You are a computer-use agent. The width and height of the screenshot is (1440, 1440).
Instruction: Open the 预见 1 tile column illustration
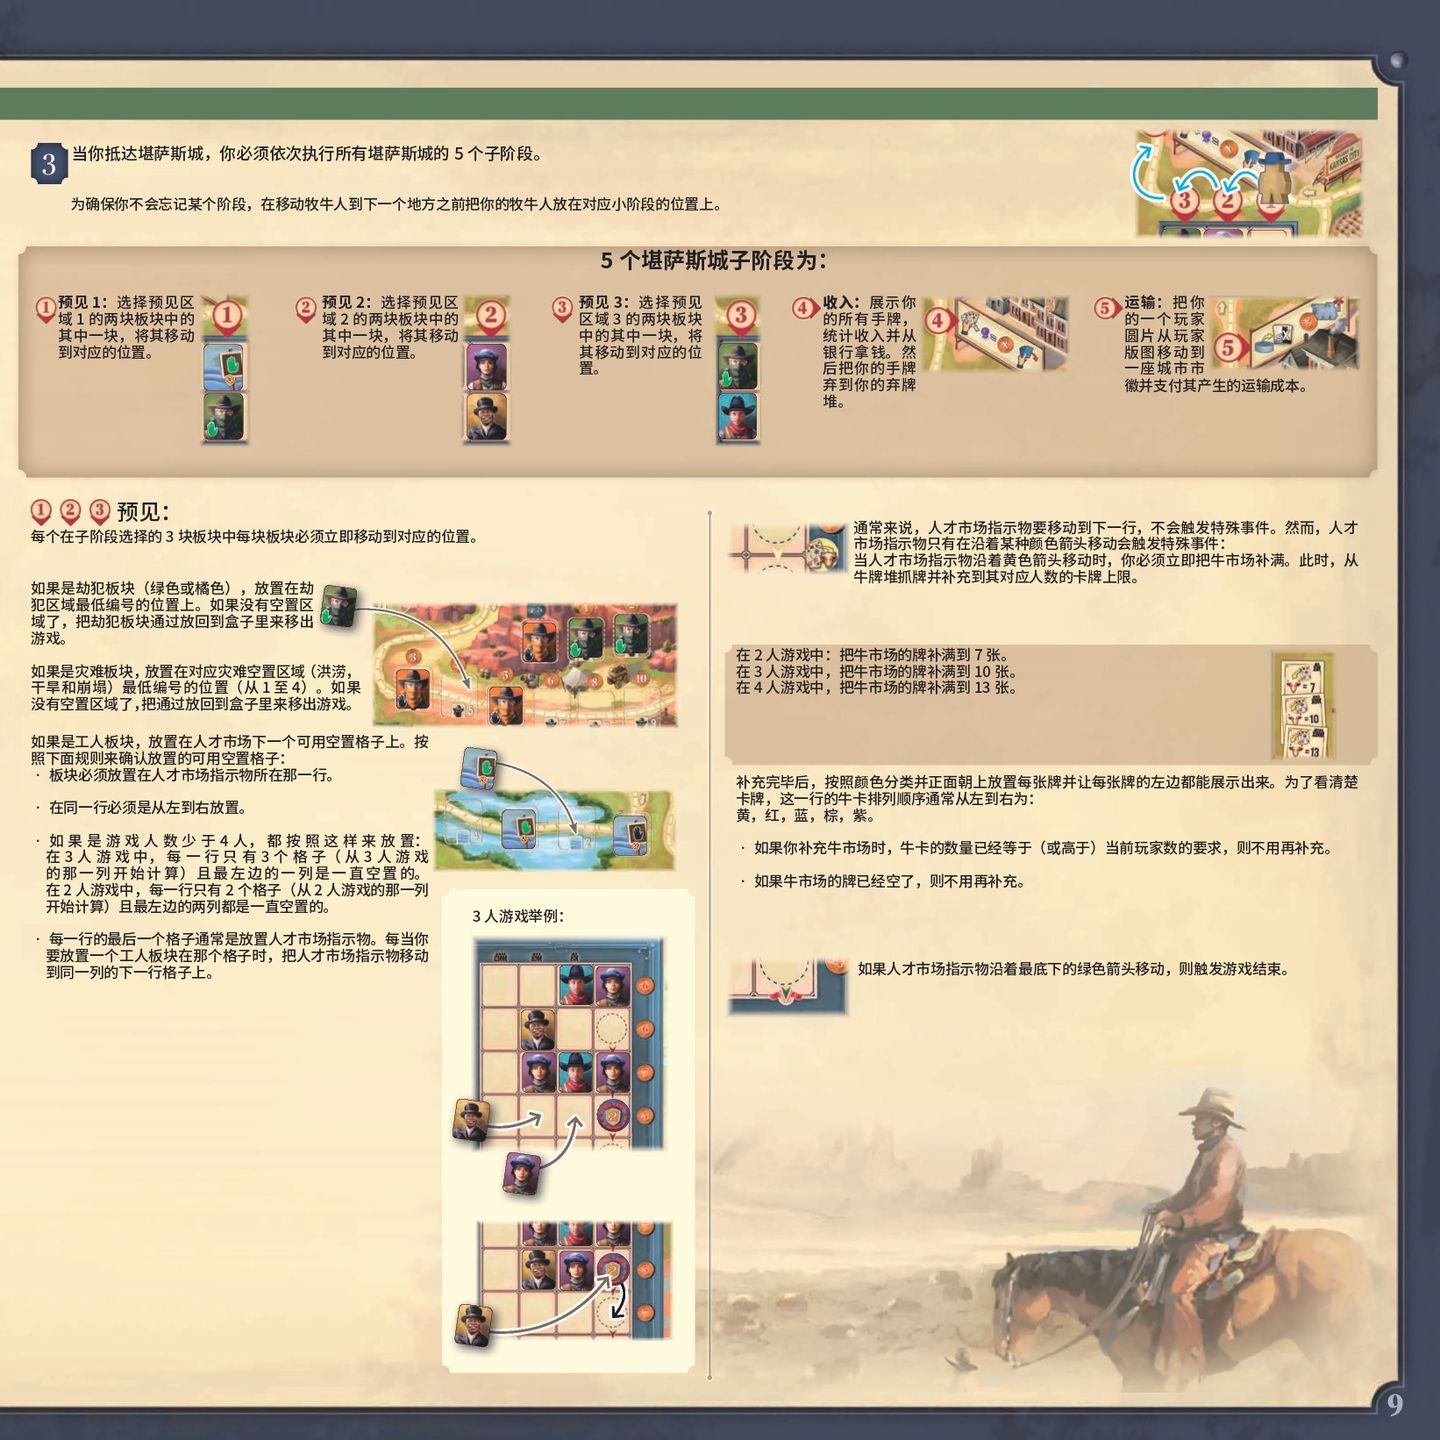coord(225,370)
